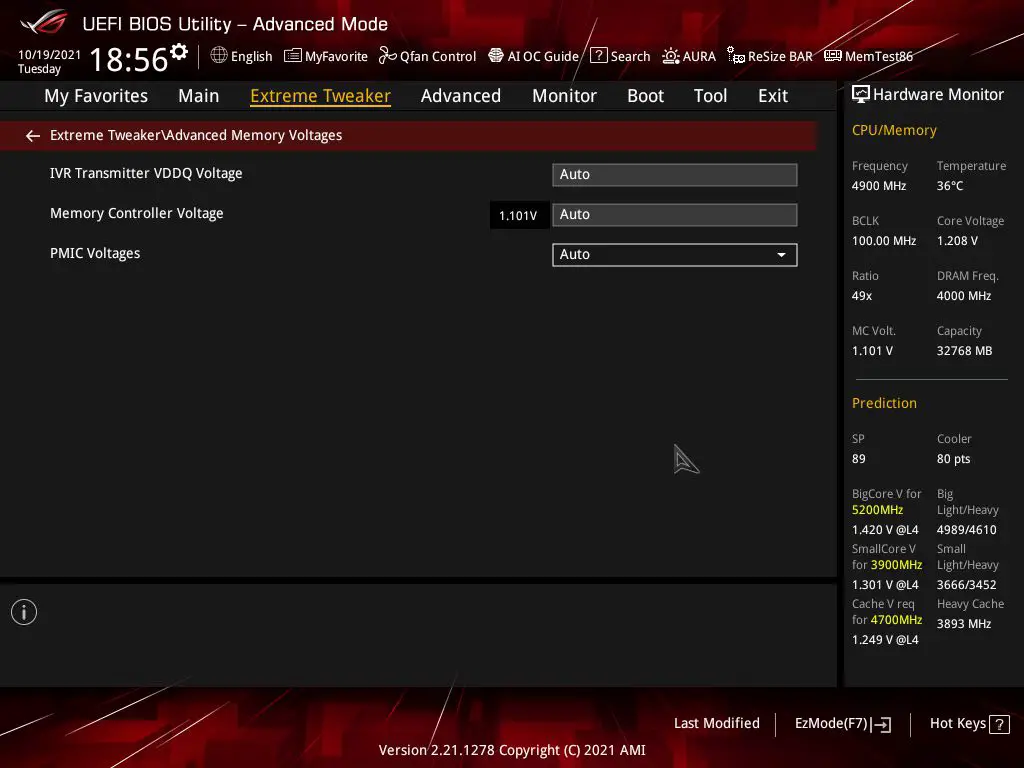The image size is (1024, 768).
Task: Click the 4989/4610 Big Light/Heavy value
Action: [967, 530]
